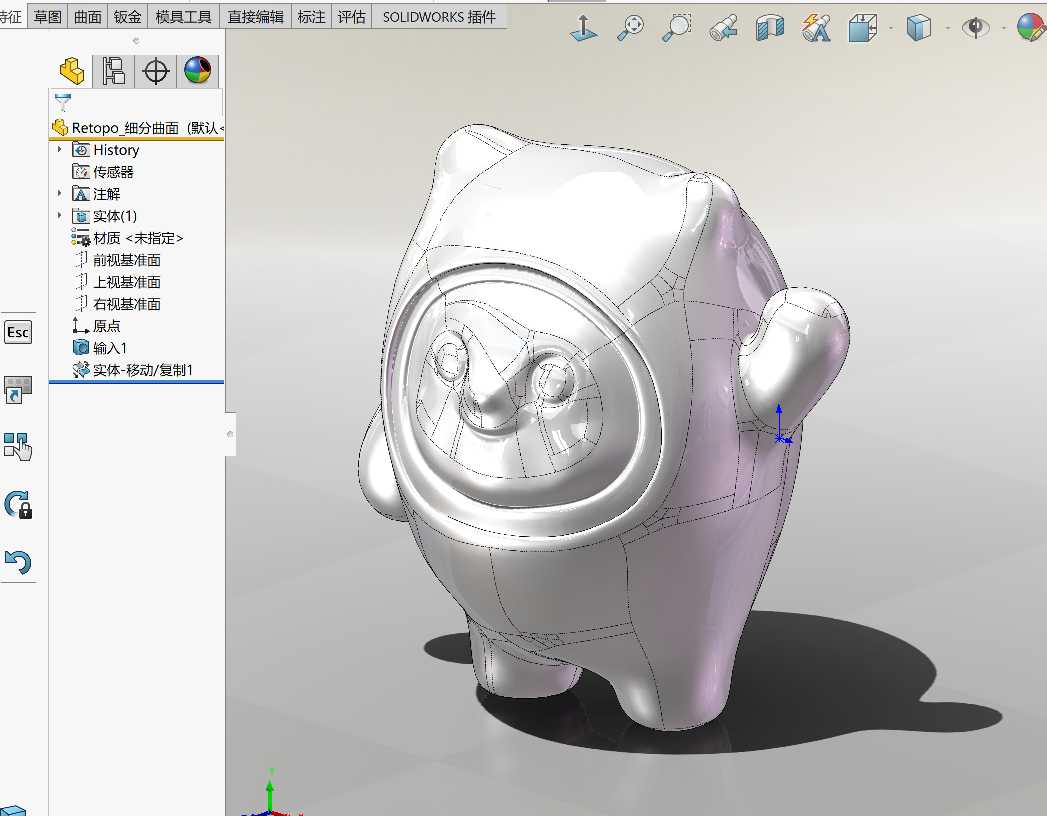
Task: Switch to the SOLIDWORKS 插件 tab
Action: [x=439, y=16]
